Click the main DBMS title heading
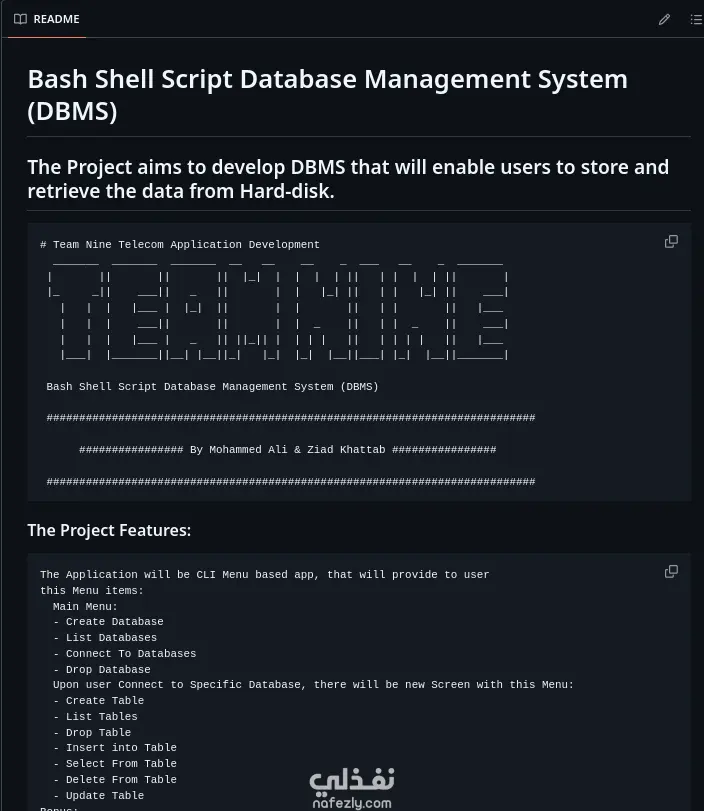Viewport: 704px width, 811px height. 327,94
